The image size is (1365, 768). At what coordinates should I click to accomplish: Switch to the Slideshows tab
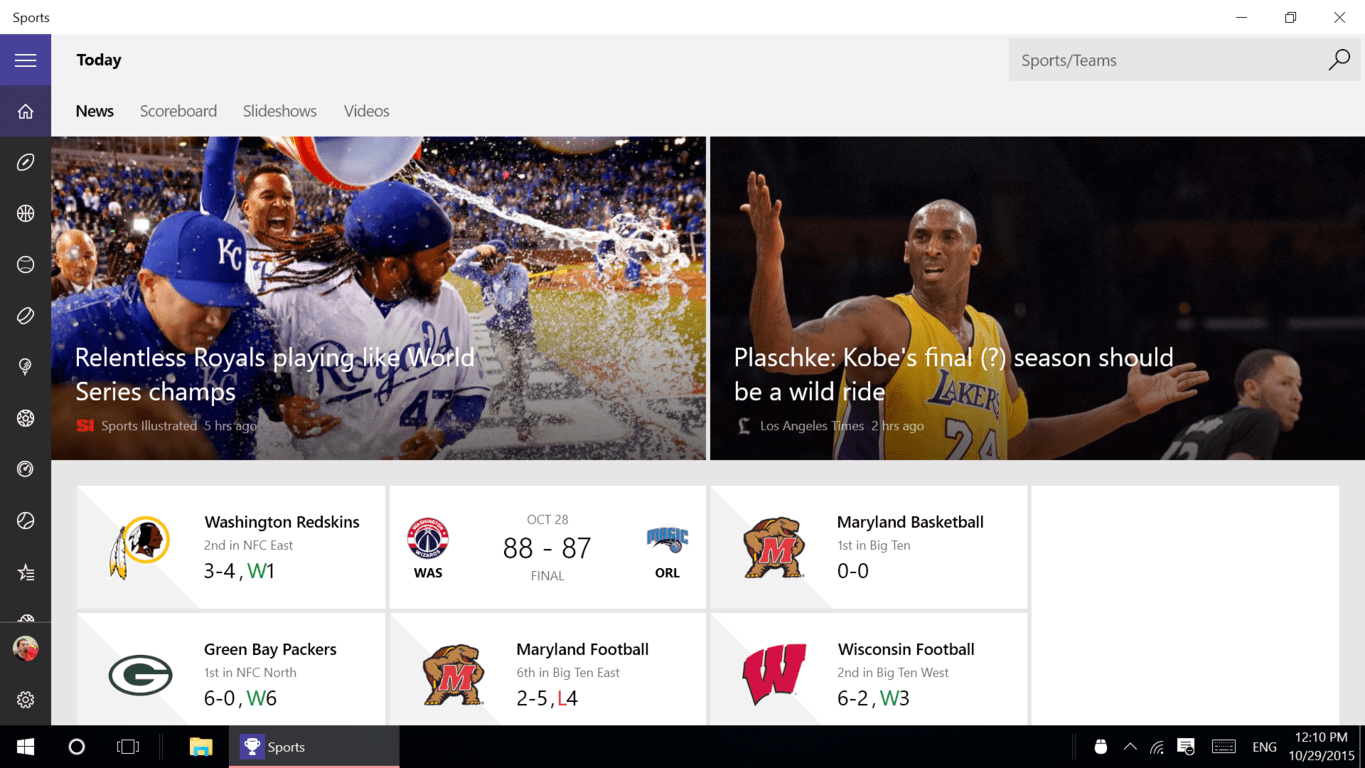coord(280,111)
